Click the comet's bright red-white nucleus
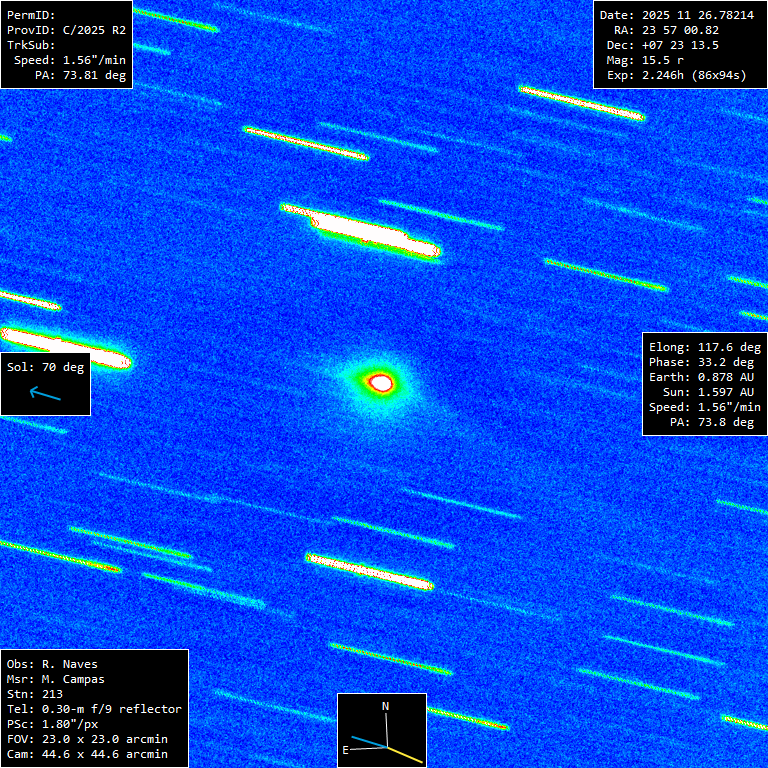The height and width of the screenshot is (768, 768). point(381,381)
